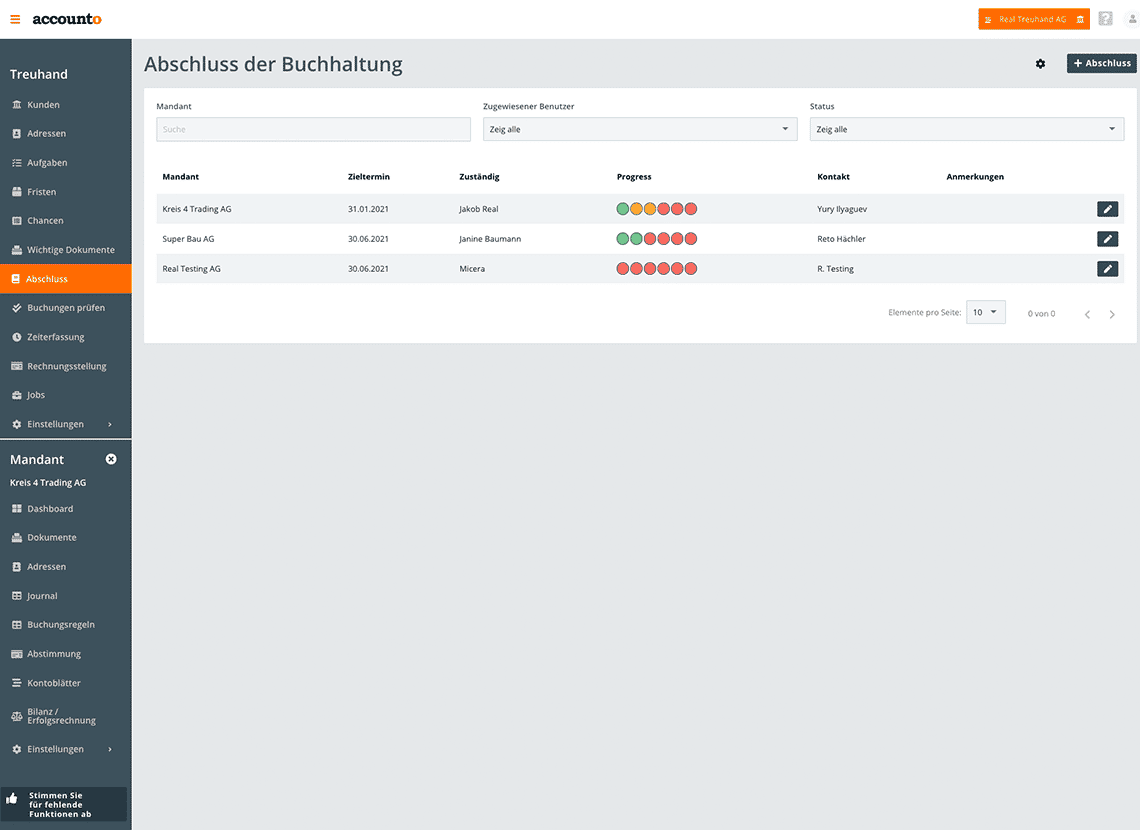Open the Status filter dropdown
The width and height of the screenshot is (1140, 830).
pyautogui.click(x=967, y=129)
